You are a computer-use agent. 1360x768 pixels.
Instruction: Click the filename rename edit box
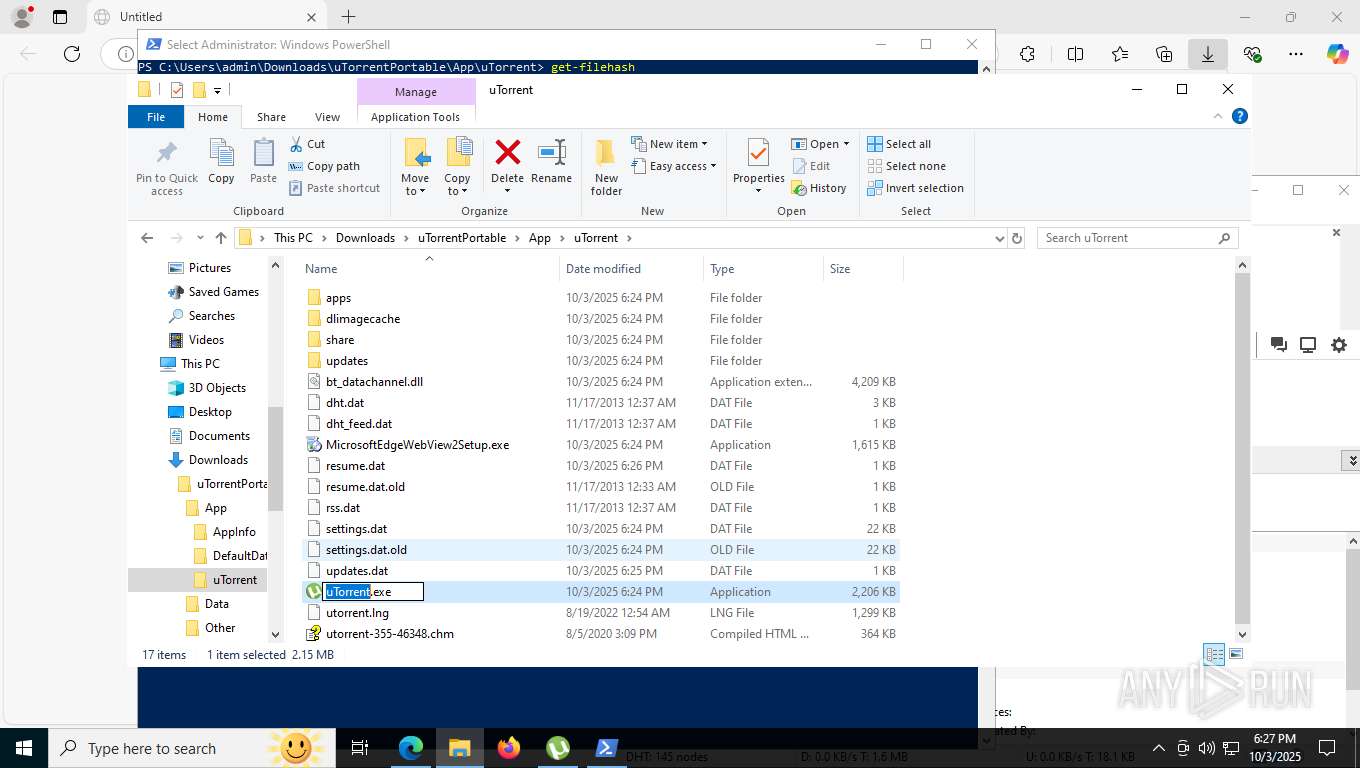tap(374, 592)
